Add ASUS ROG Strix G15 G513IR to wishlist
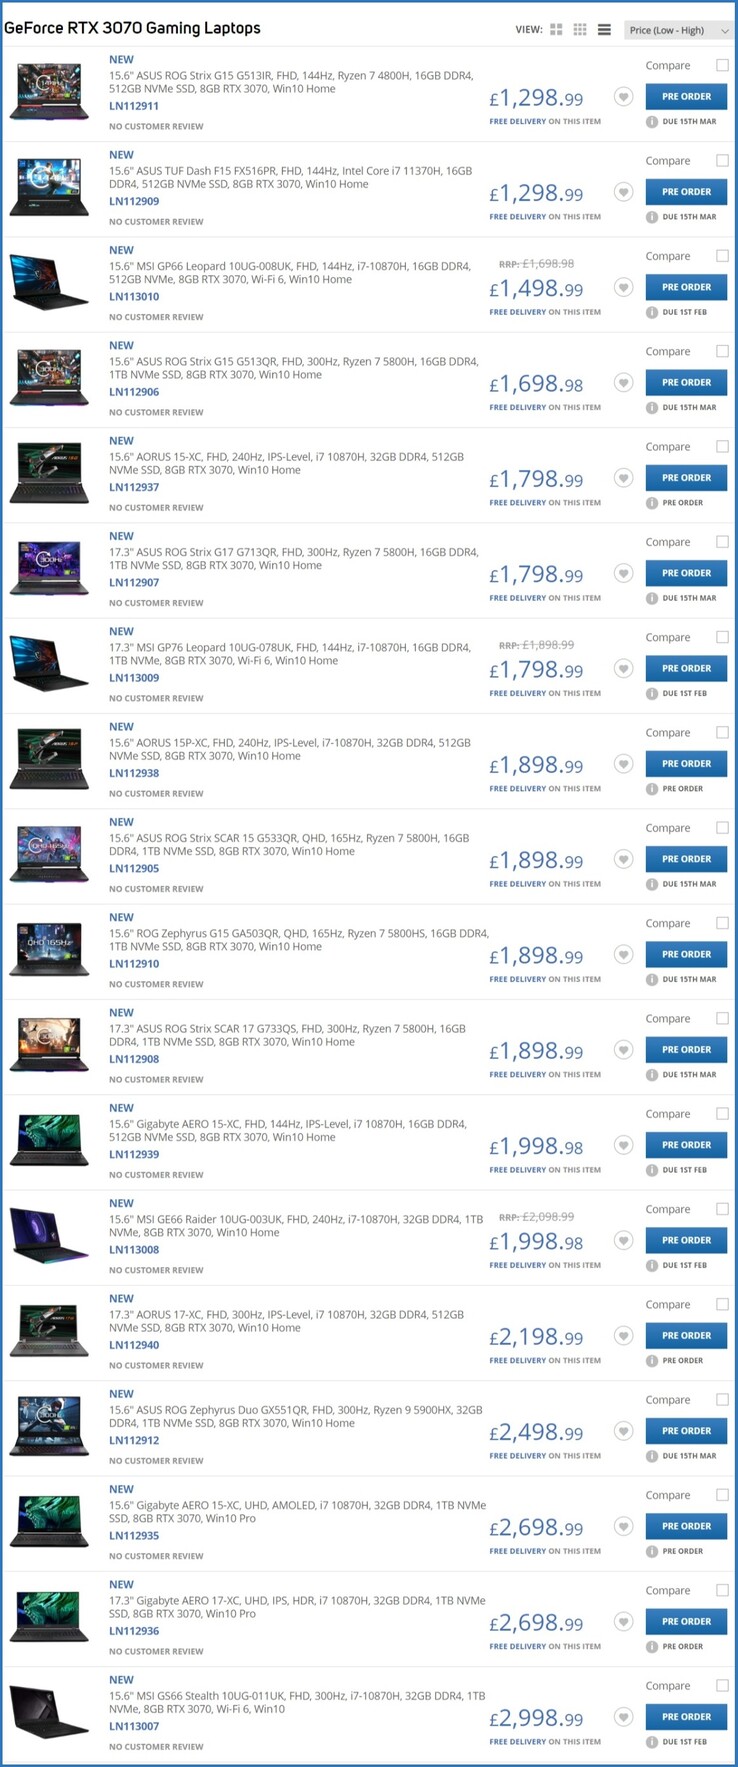Image resolution: width=738 pixels, height=1767 pixels. pos(623,98)
